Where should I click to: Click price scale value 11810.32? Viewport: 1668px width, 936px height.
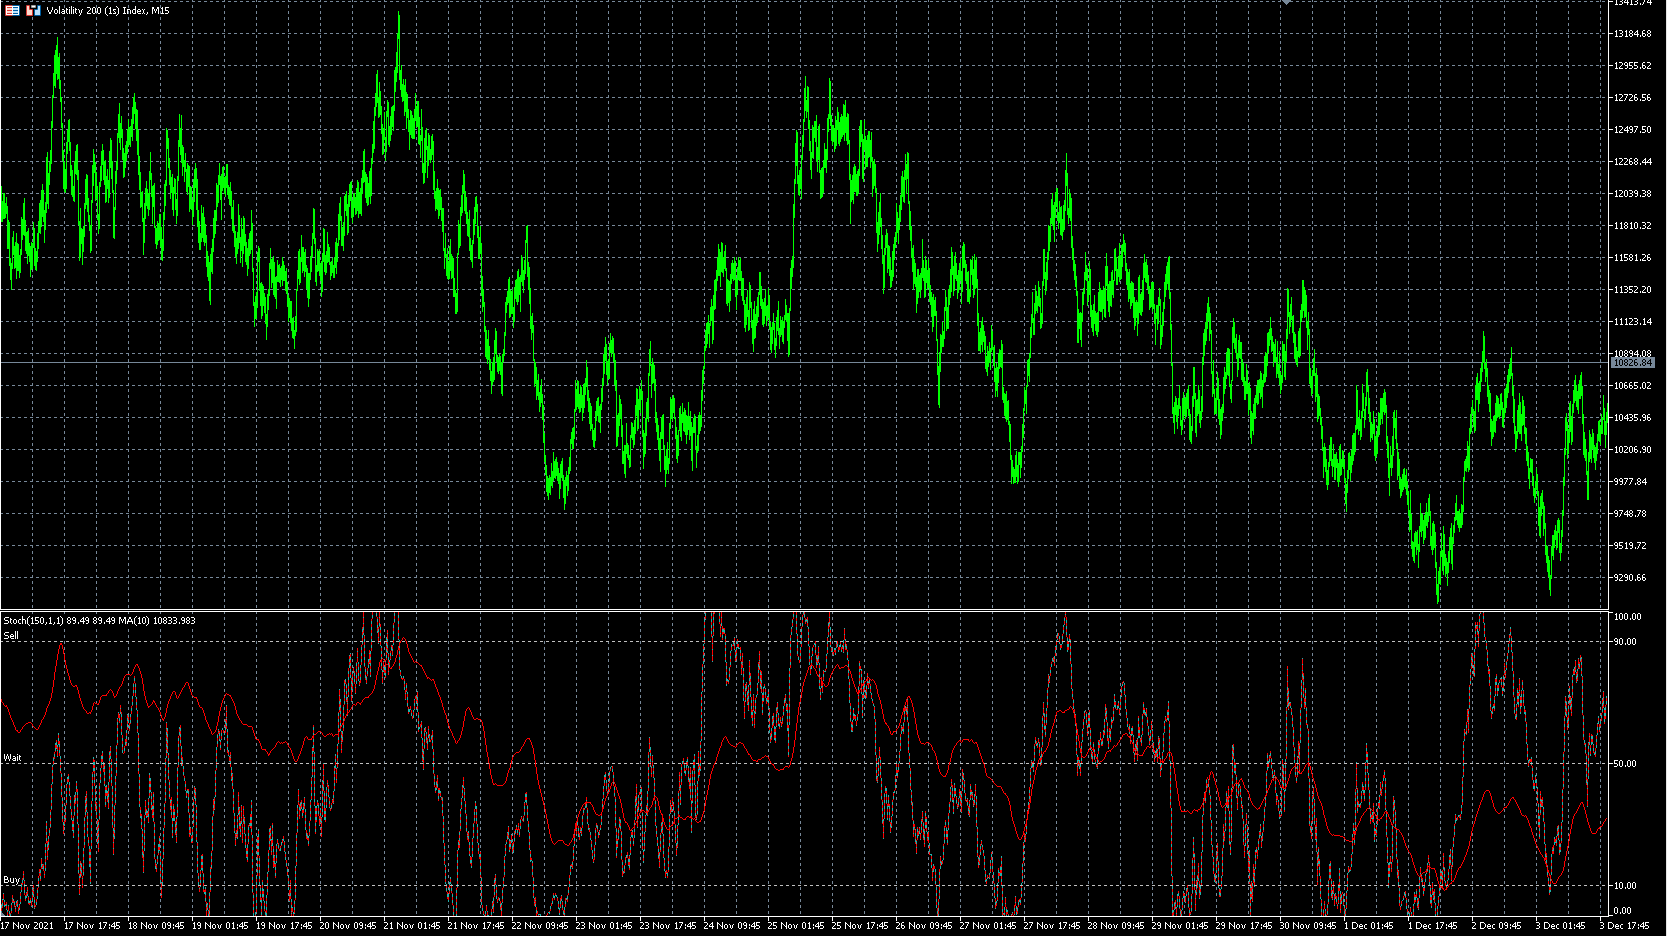1632,226
